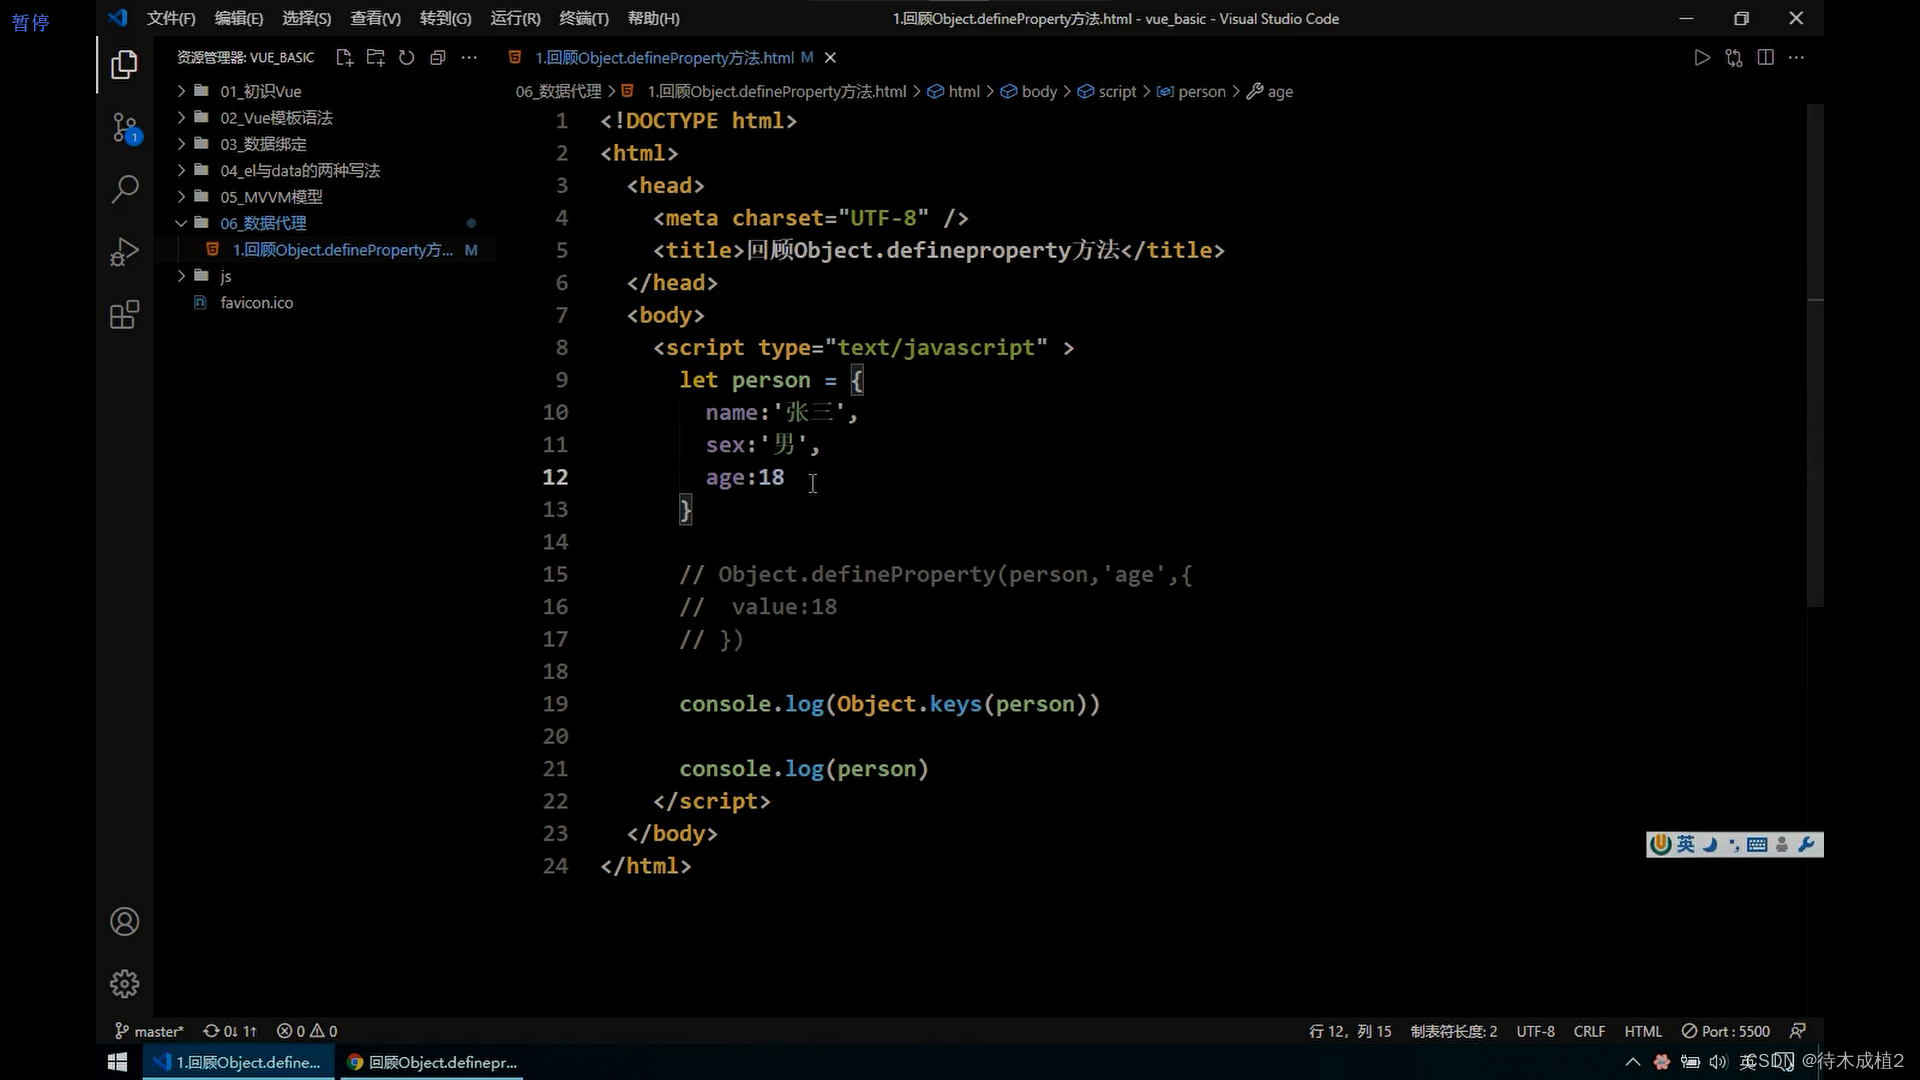Open the 查看(V) menu
This screenshot has height=1080, width=1920.
pyautogui.click(x=375, y=18)
